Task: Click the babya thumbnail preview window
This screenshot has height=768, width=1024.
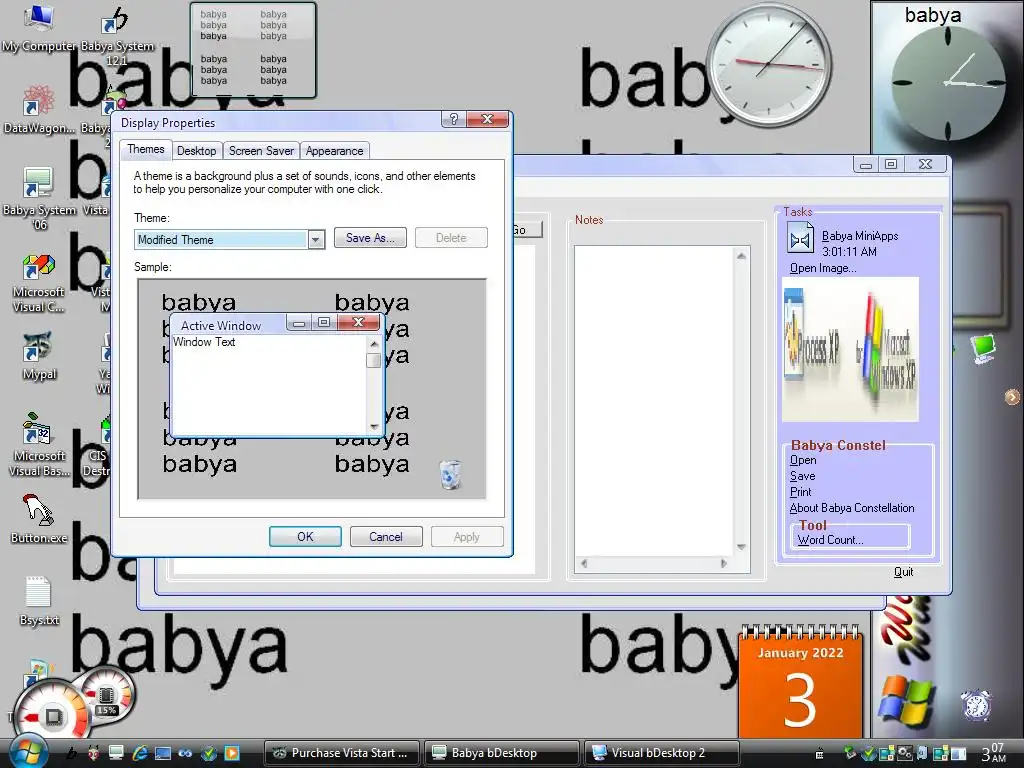Action: click(x=253, y=50)
